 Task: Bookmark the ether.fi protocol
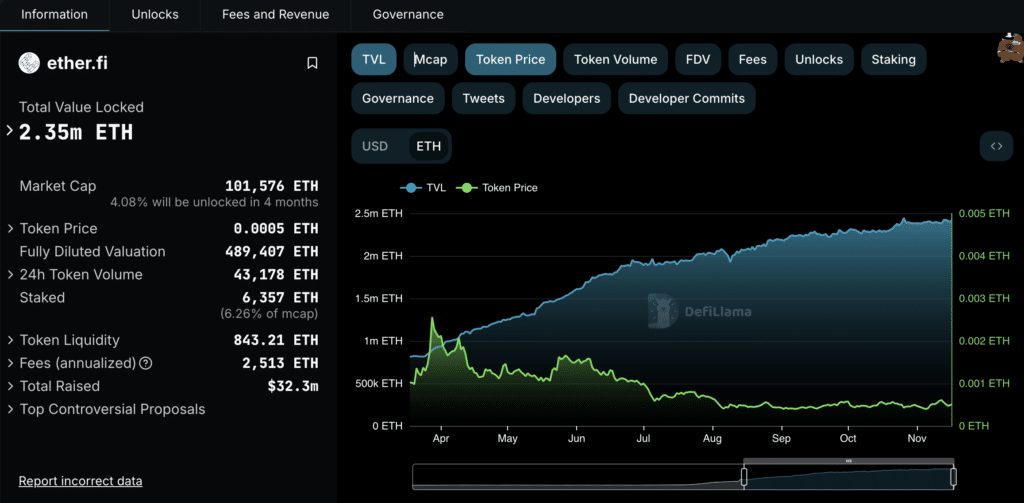[312, 63]
